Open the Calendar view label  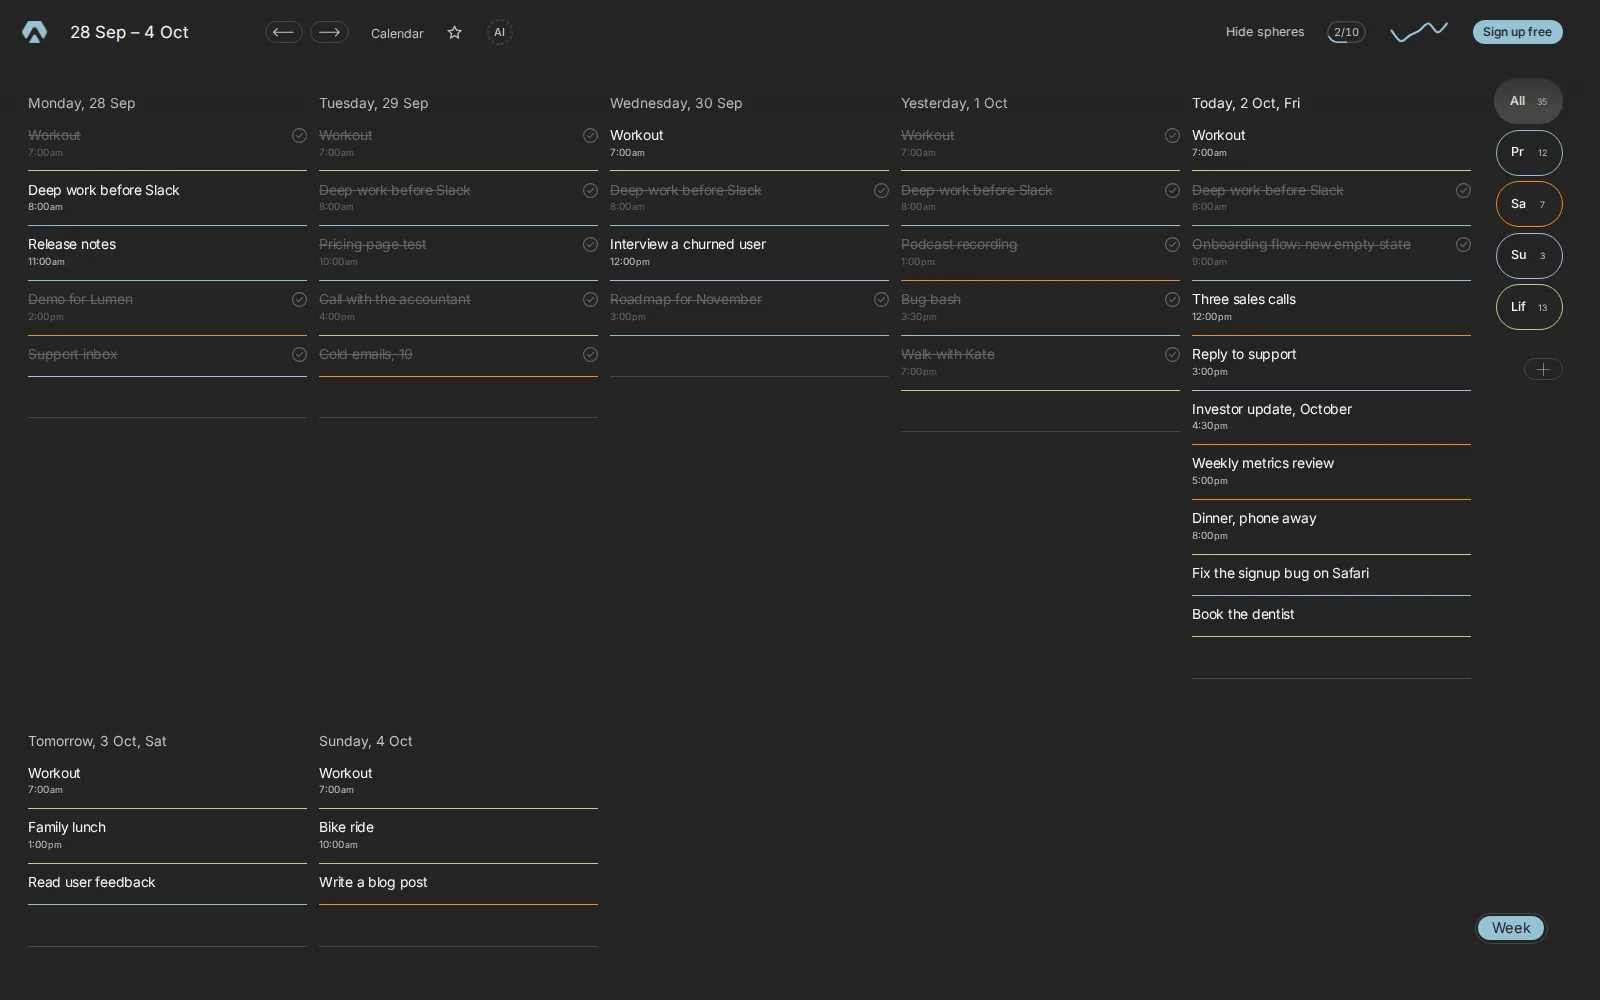[x=397, y=33]
